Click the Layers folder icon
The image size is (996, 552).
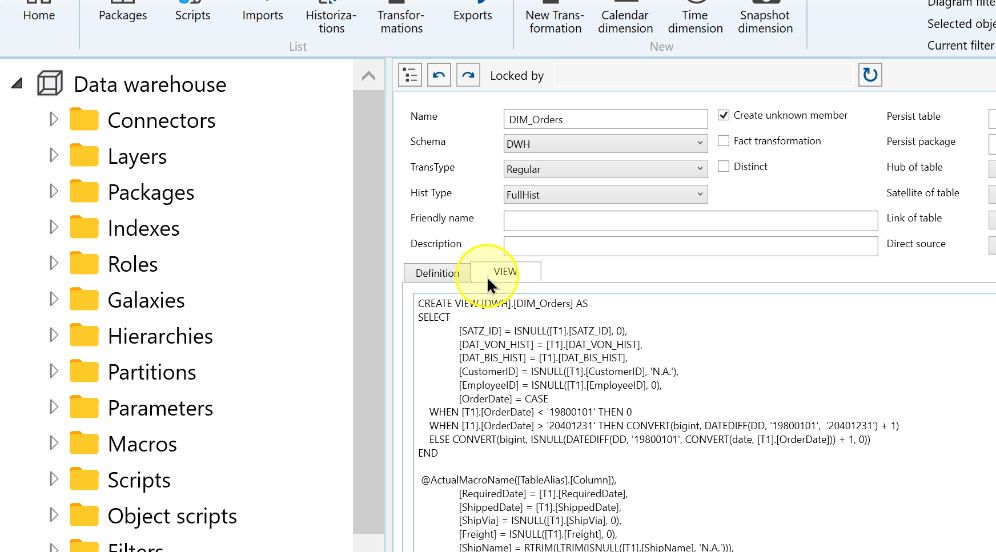point(84,156)
